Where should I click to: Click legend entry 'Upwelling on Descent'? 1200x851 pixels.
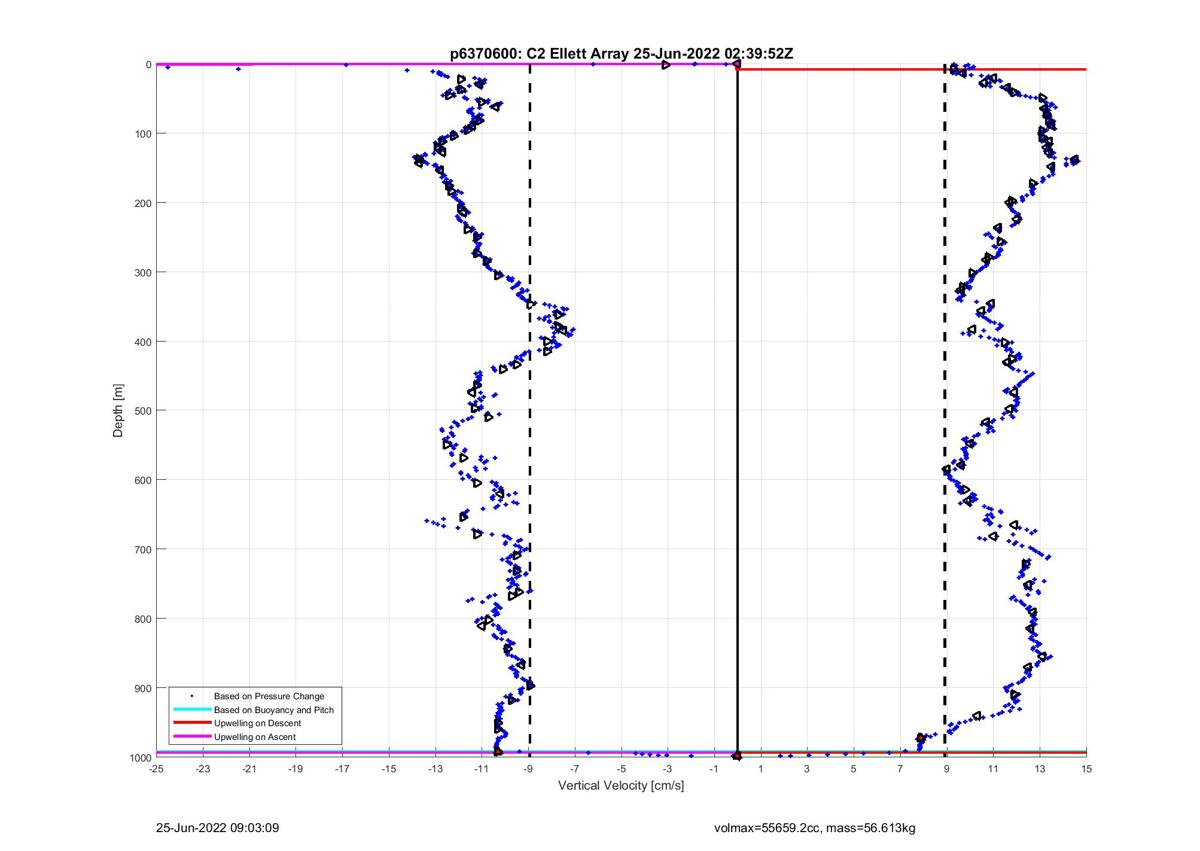coord(258,723)
